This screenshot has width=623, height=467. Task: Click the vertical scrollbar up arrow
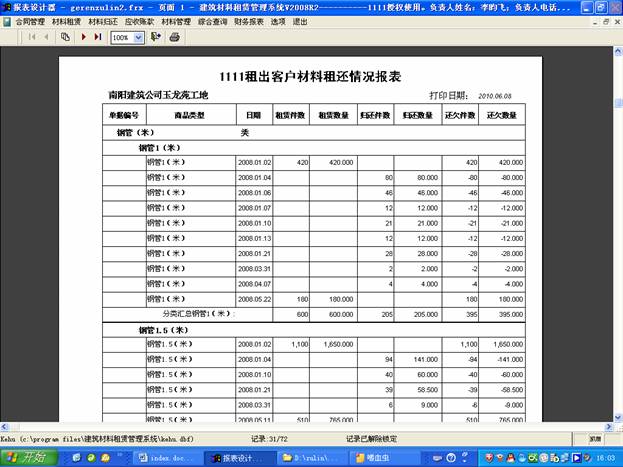616,53
